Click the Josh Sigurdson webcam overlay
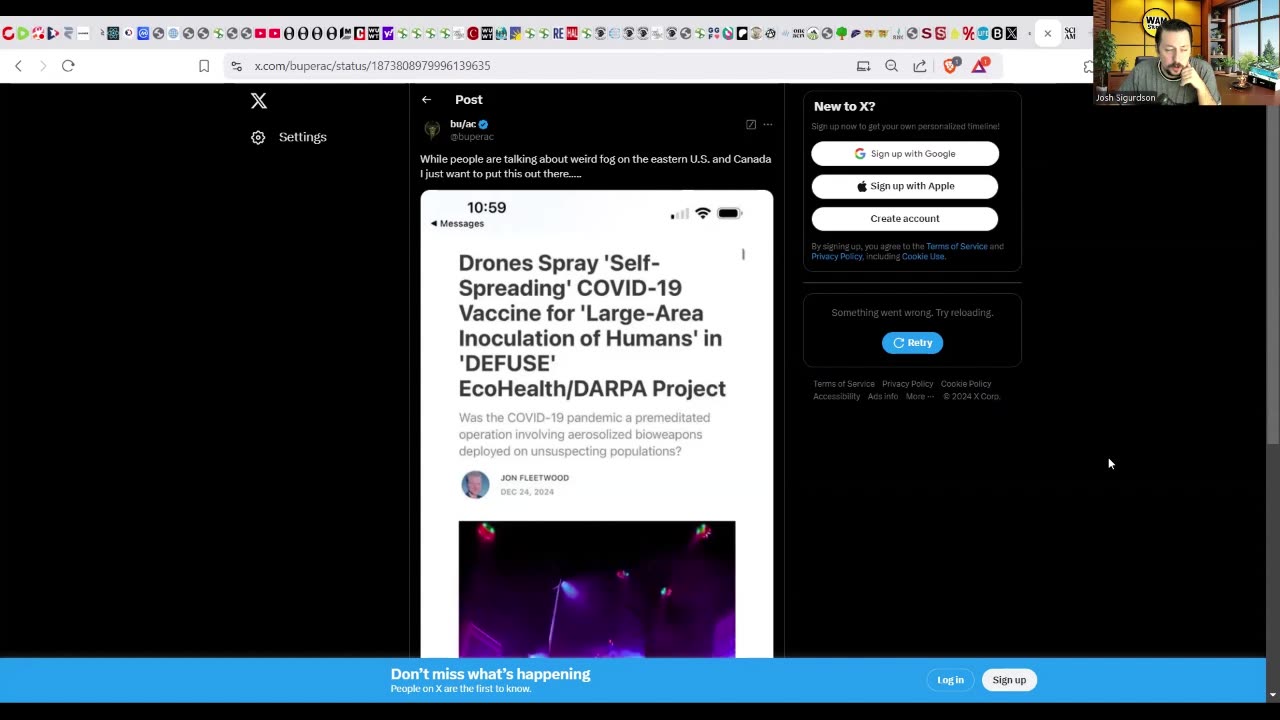Screen dimensions: 1280x720 pos(1186,52)
